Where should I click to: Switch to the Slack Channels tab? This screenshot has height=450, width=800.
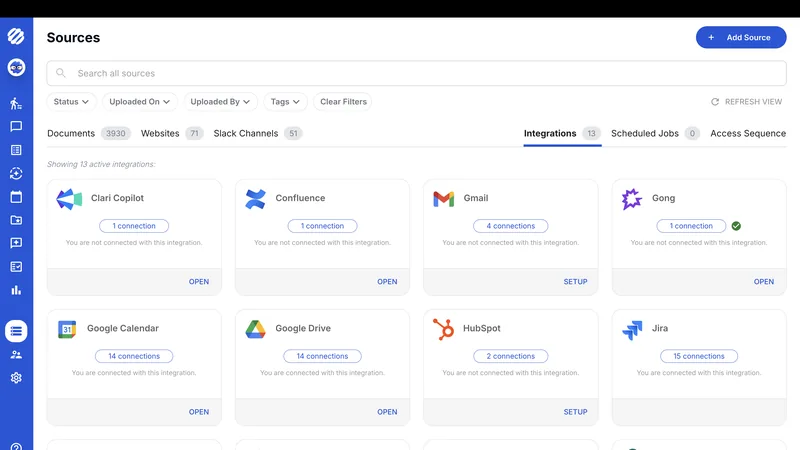(x=258, y=133)
